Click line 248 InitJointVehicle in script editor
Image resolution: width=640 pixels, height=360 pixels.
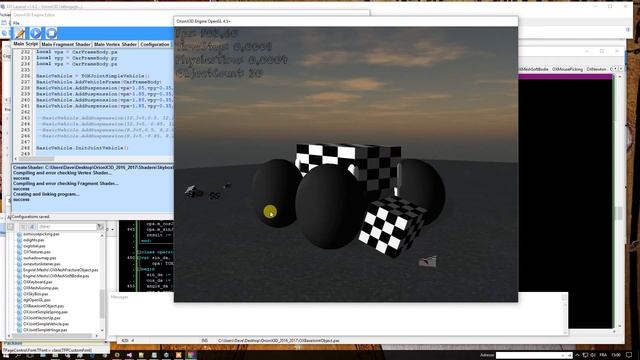point(82,148)
